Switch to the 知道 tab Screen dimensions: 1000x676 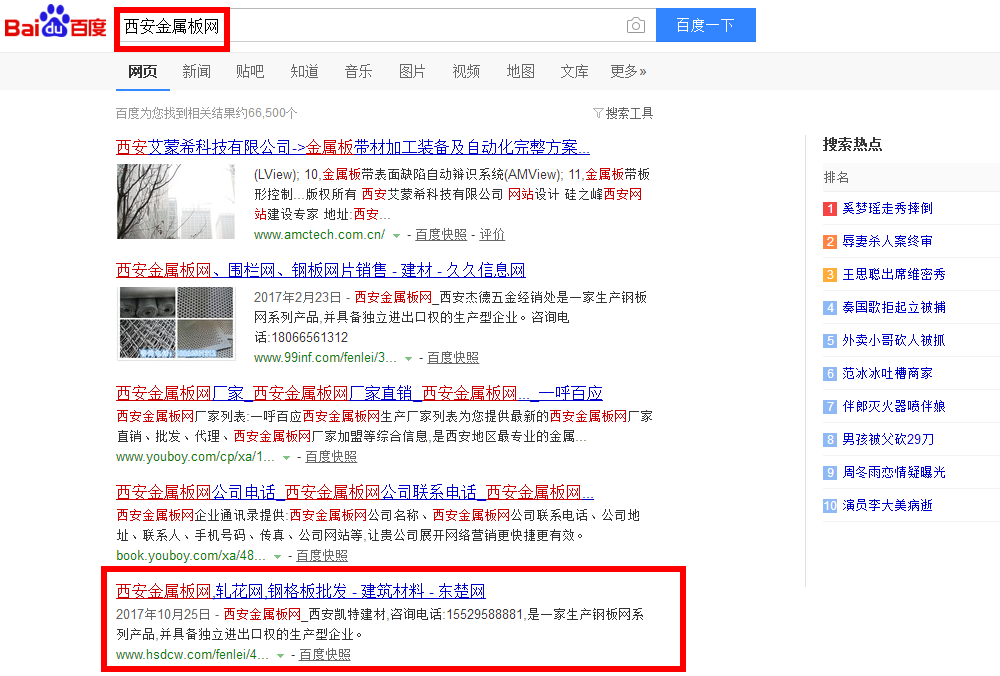[x=304, y=71]
